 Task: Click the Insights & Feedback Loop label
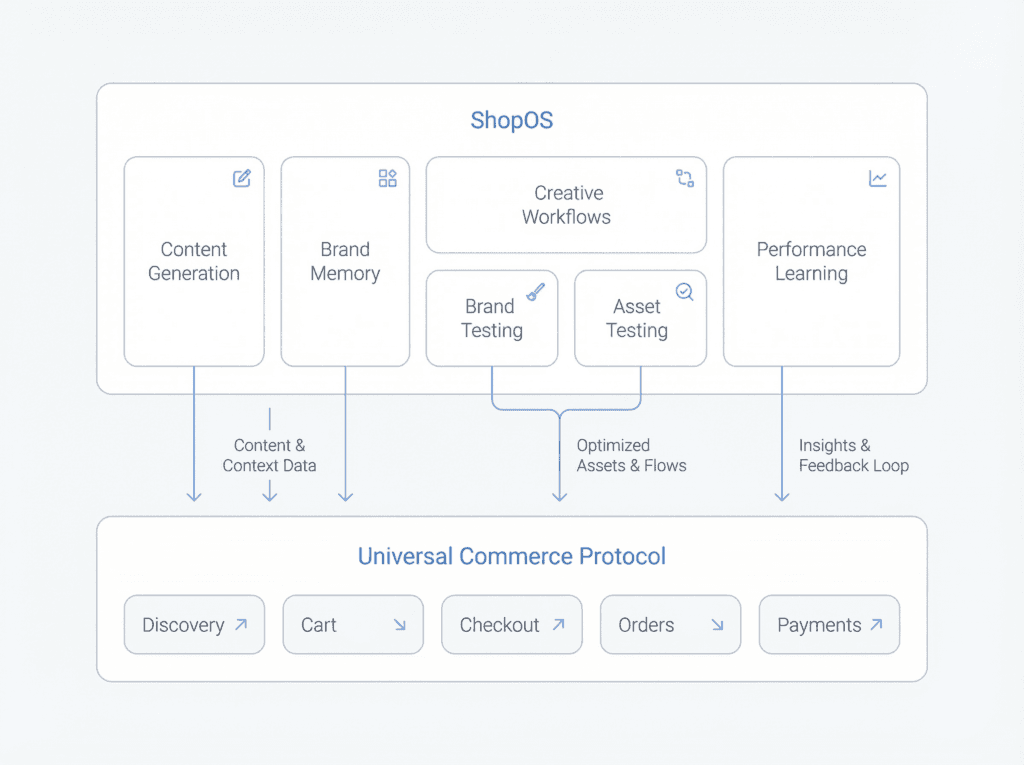coord(854,455)
